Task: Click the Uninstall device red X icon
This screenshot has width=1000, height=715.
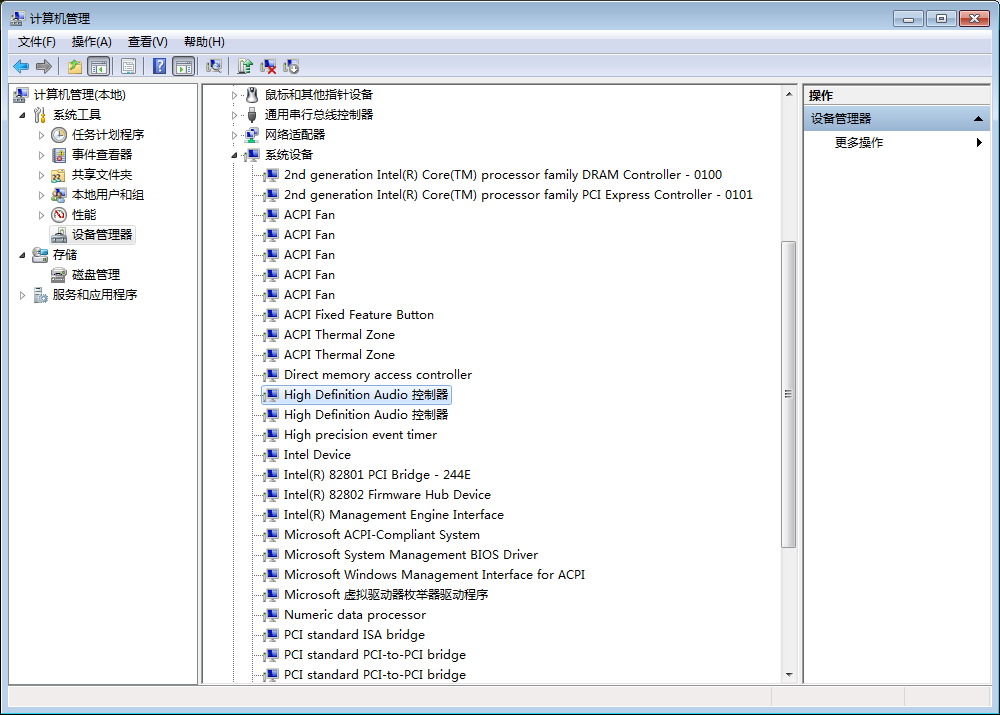Action: [268, 66]
